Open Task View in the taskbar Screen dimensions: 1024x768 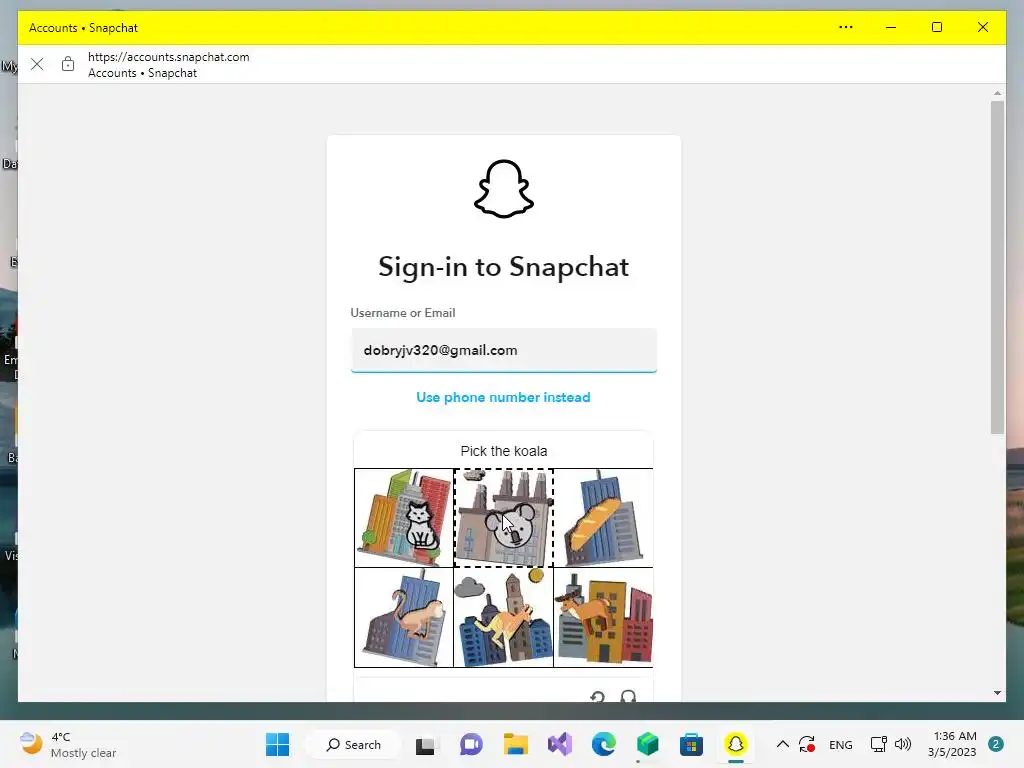(x=425, y=744)
